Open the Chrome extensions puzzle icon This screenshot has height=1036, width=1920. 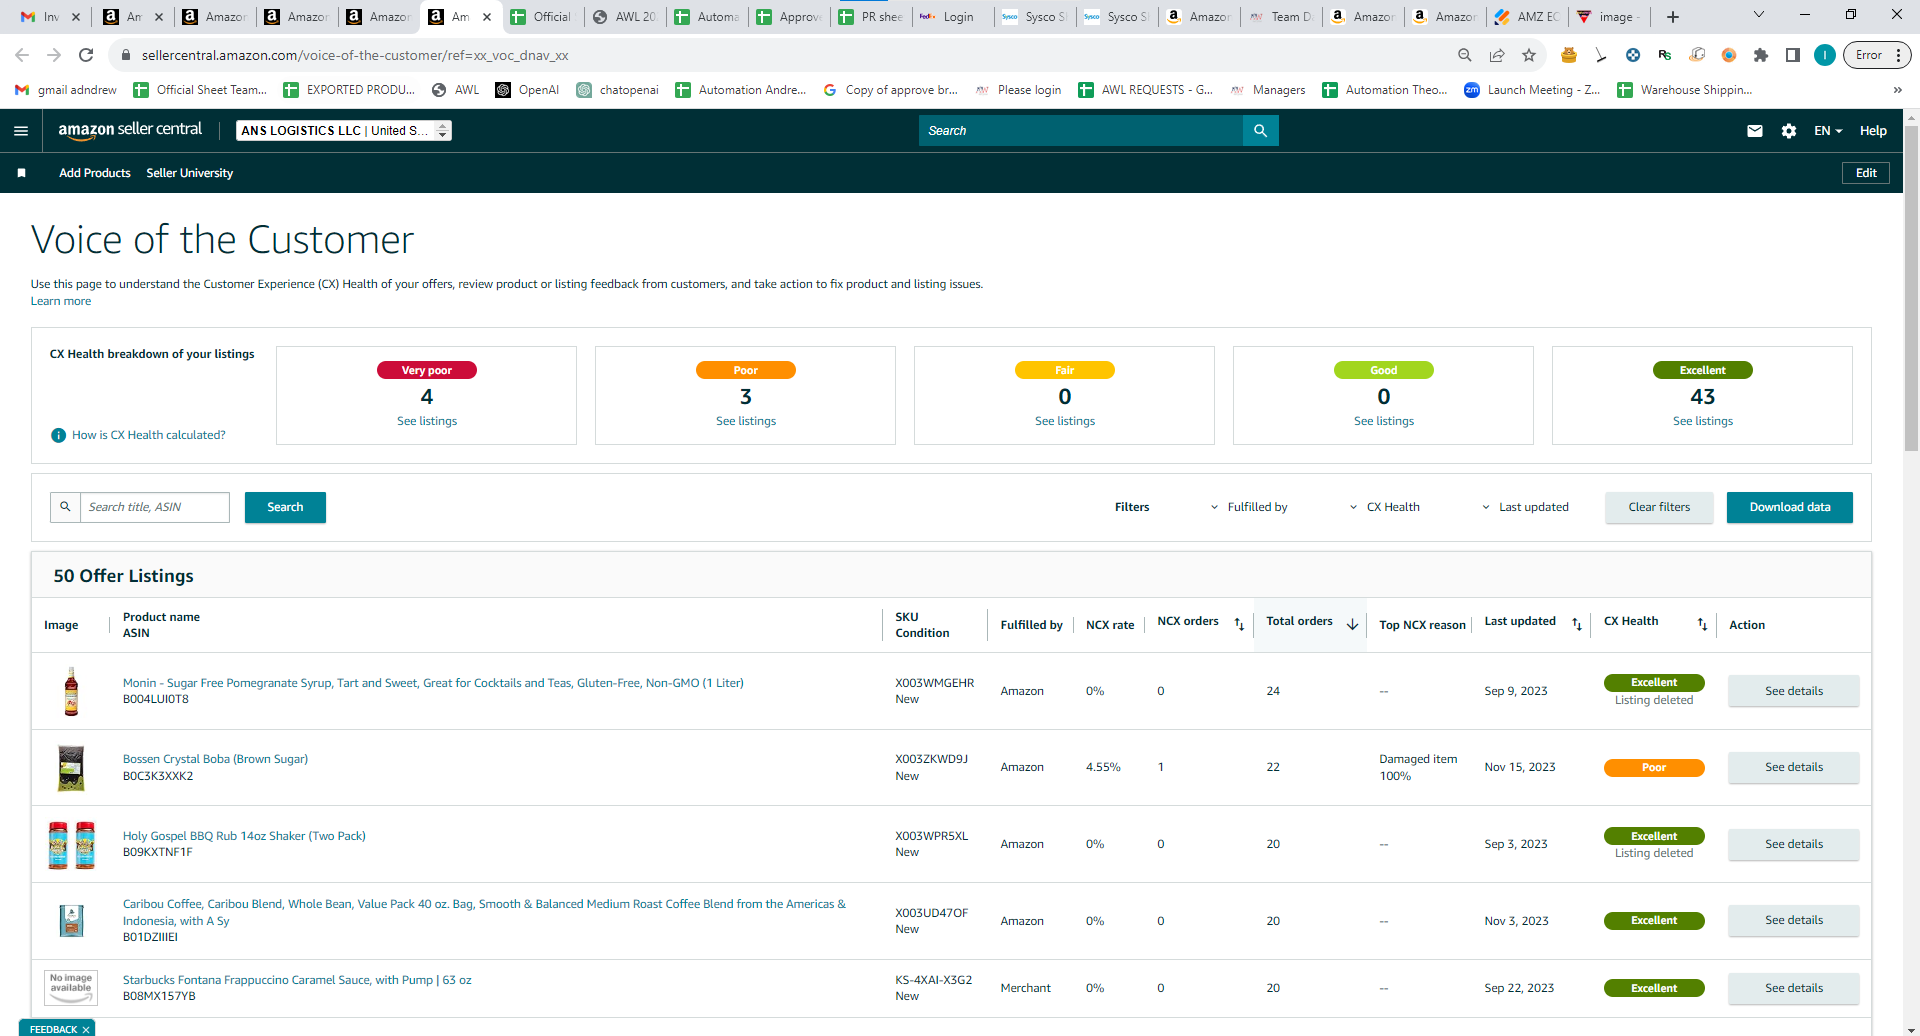pos(1761,55)
